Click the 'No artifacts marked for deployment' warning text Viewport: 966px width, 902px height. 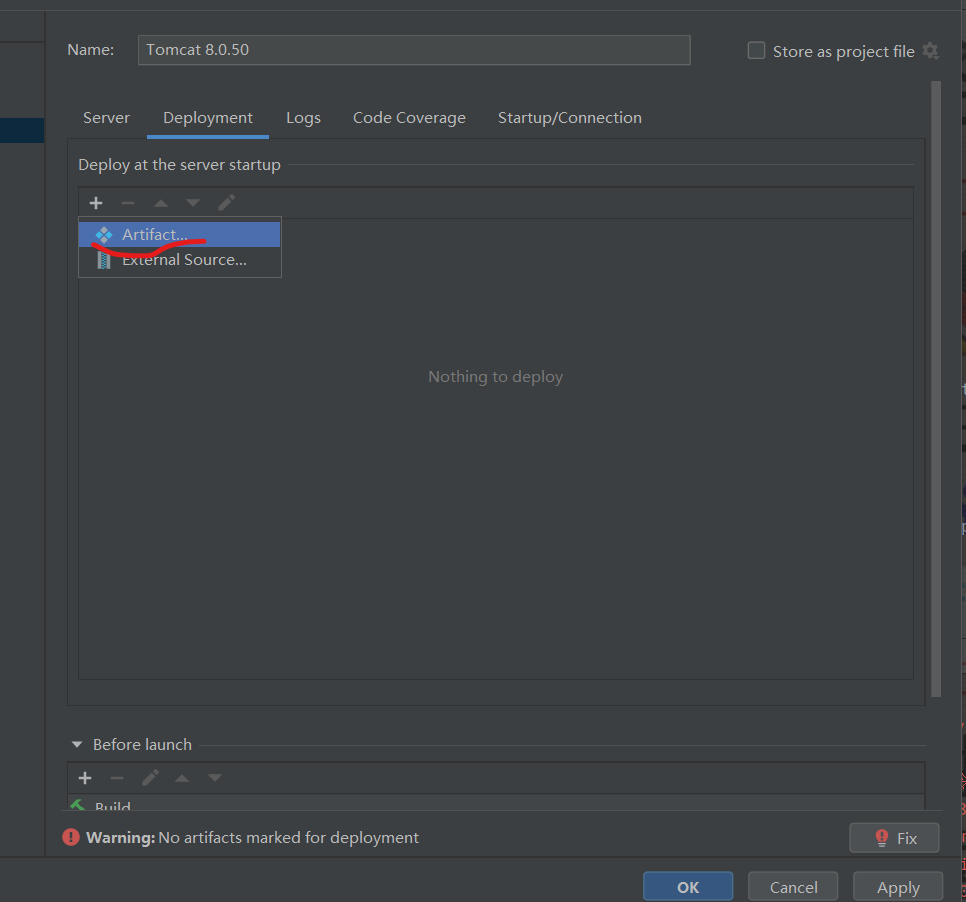click(288, 837)
